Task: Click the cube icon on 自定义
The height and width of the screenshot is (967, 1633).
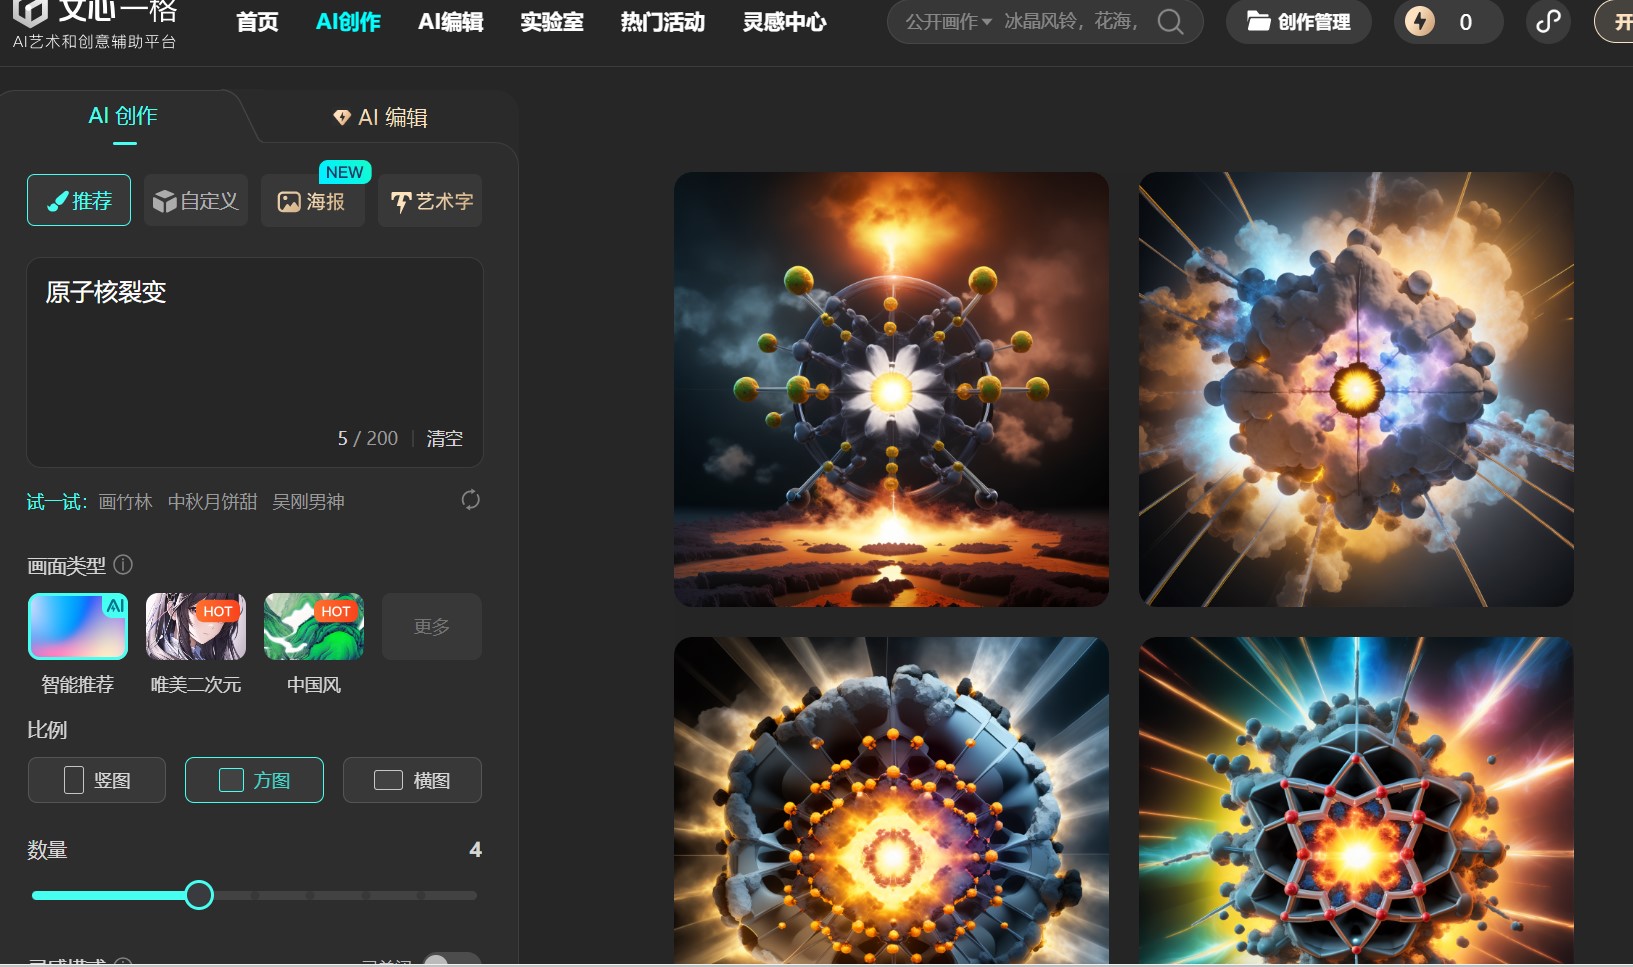Action: click(164, 201)
